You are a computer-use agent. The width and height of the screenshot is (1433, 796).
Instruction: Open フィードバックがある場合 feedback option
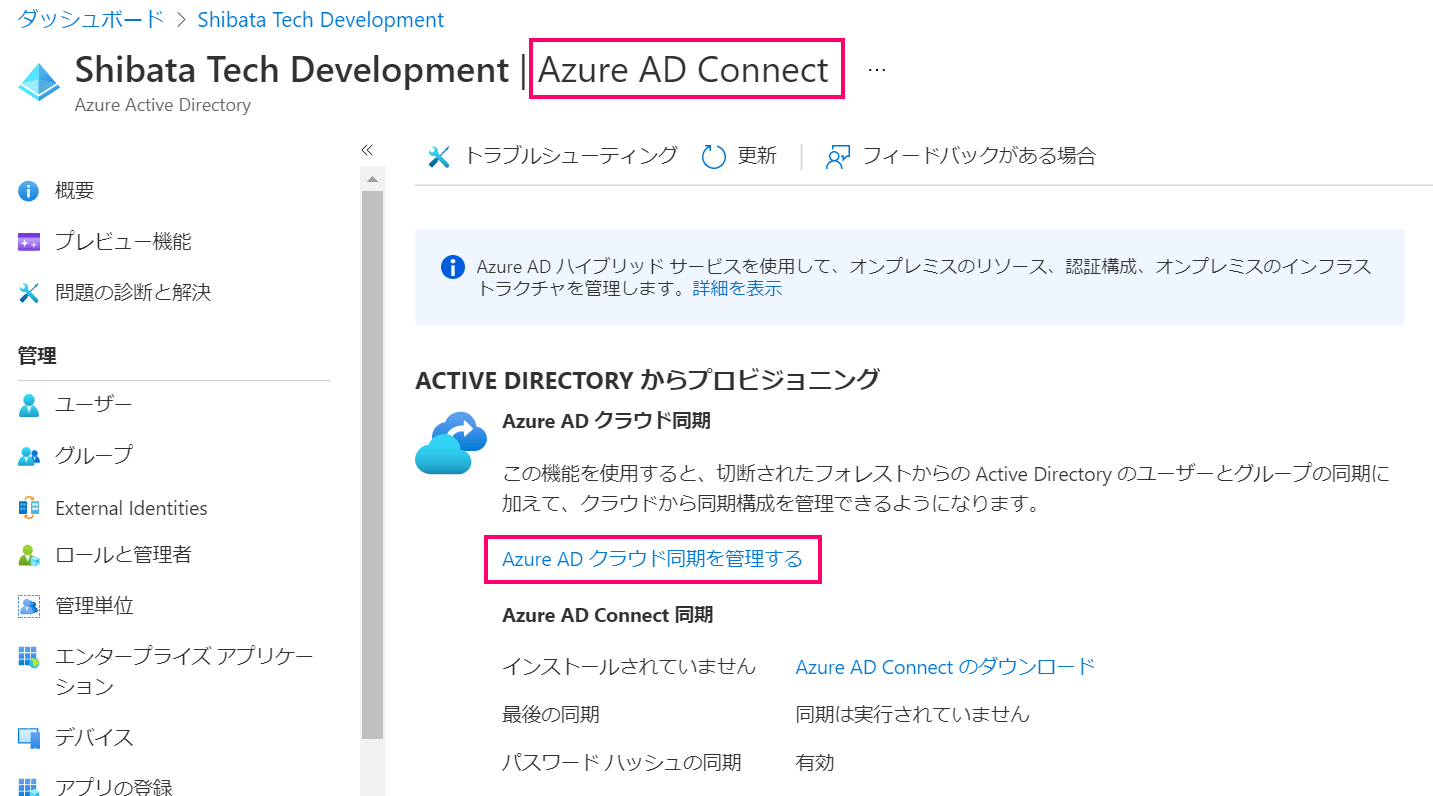coord(975,156)
